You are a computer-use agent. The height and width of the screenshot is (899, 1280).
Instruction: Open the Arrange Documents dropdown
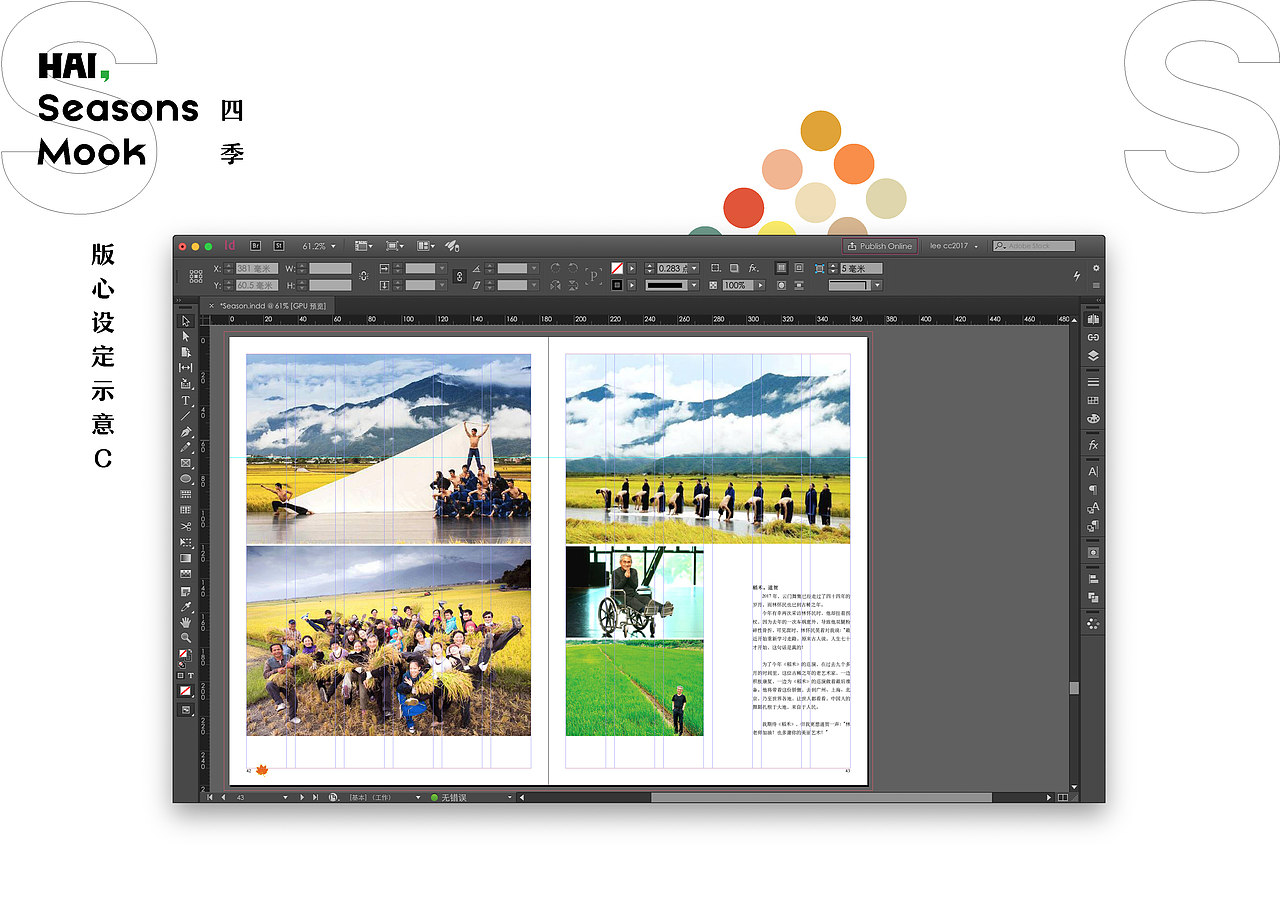426,246
